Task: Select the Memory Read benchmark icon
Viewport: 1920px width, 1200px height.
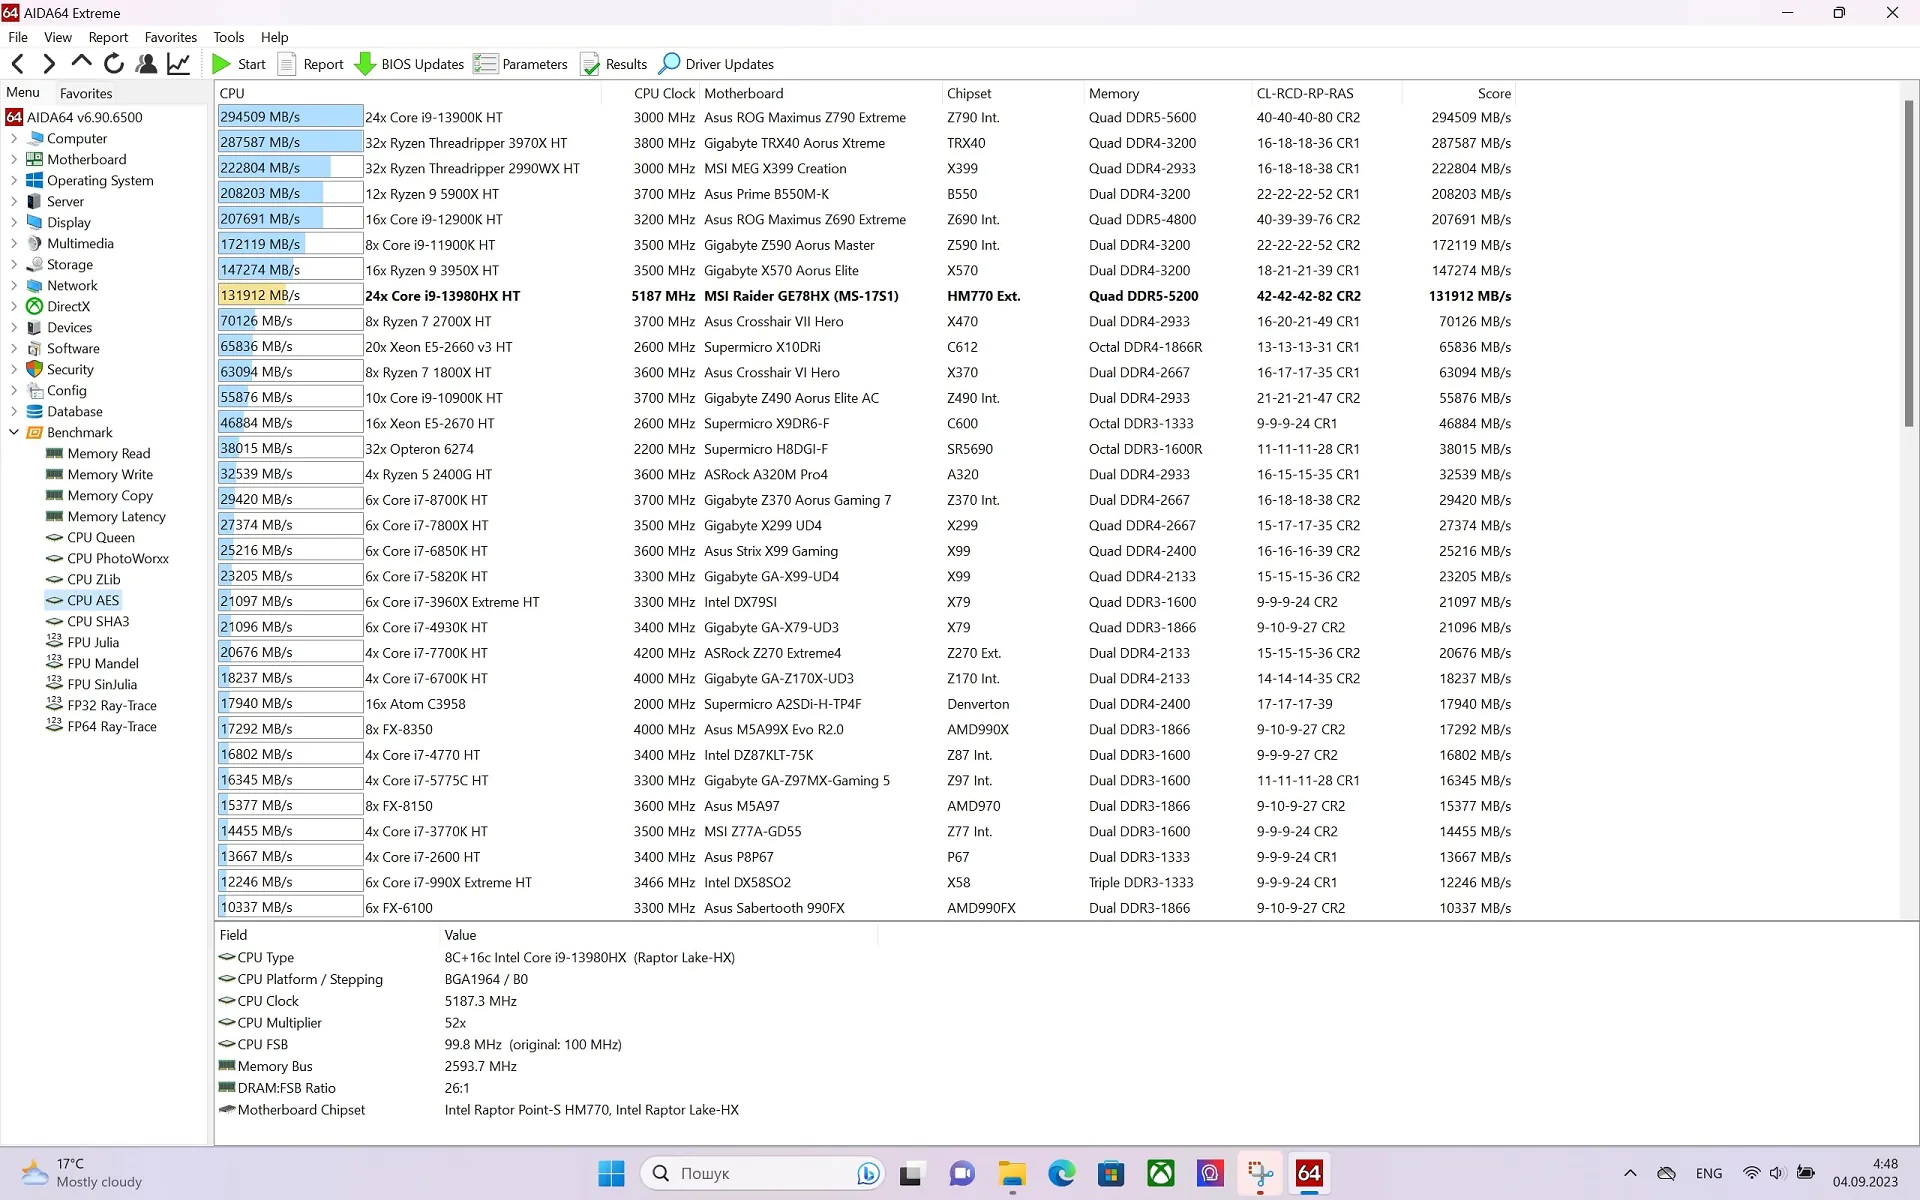Action: tap(55, 454)
